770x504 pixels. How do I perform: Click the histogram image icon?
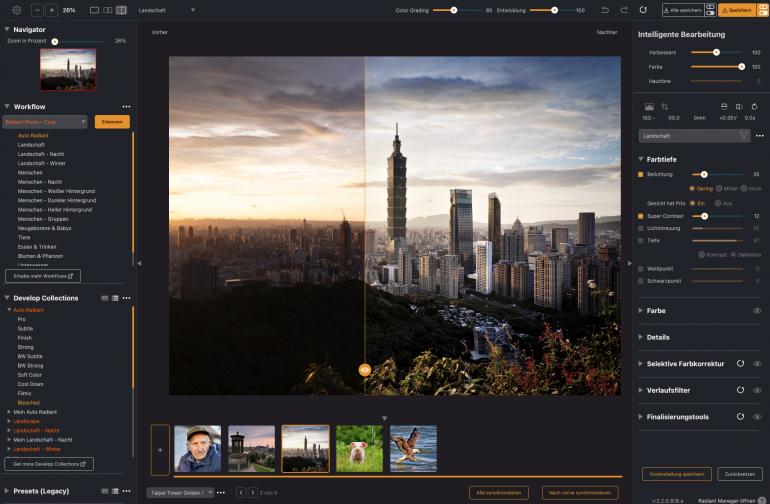(649, 105)
